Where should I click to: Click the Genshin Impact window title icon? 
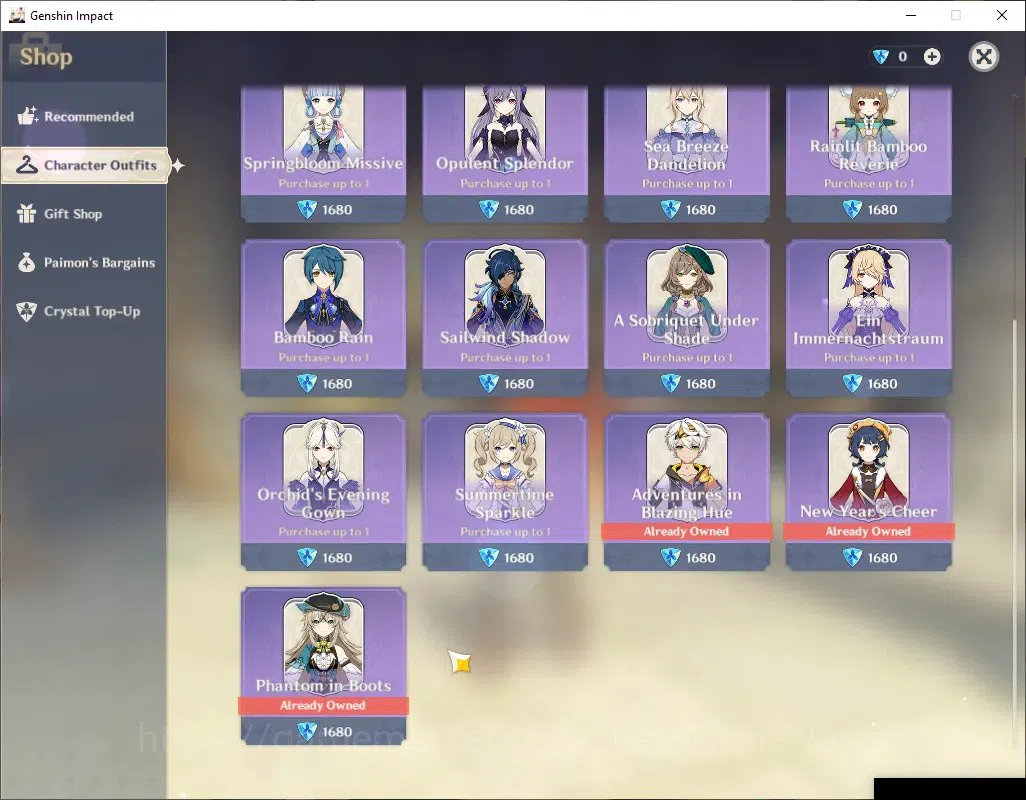tap(16, 15)
